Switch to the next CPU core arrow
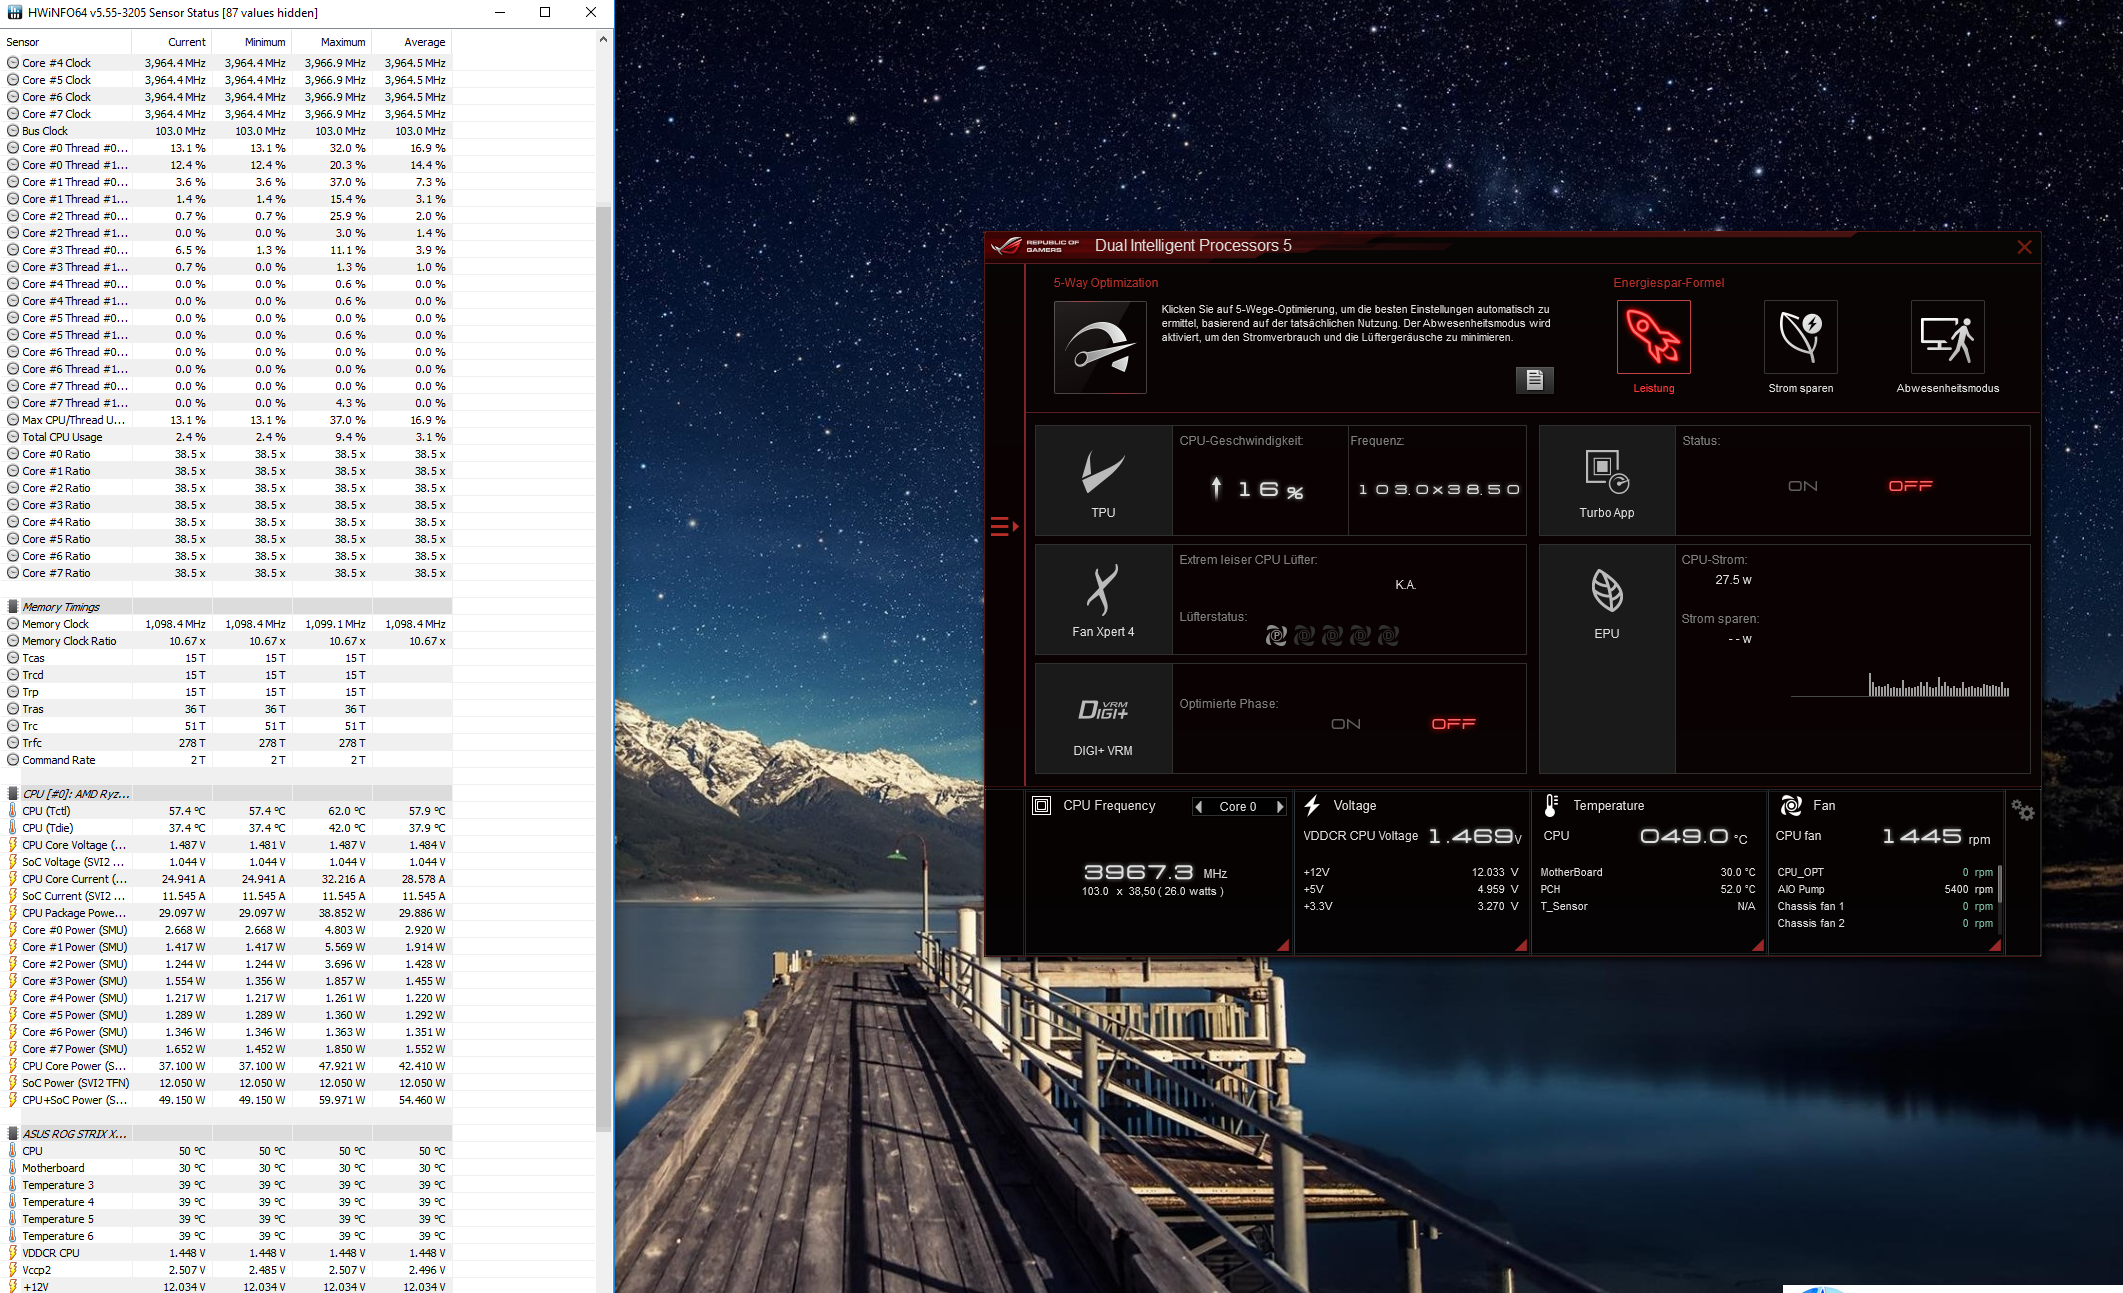 (x=1280, y=807)
